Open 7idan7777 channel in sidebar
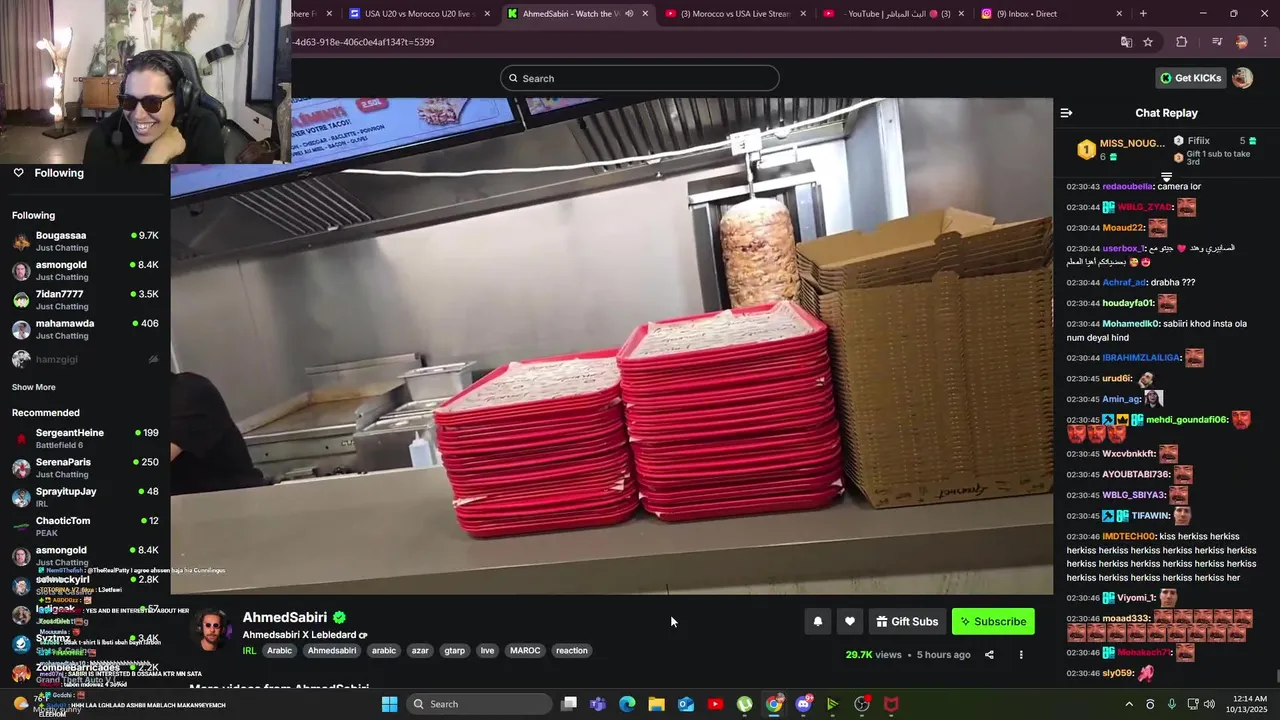Screen dimensions: 1280x720 (85, 300)
